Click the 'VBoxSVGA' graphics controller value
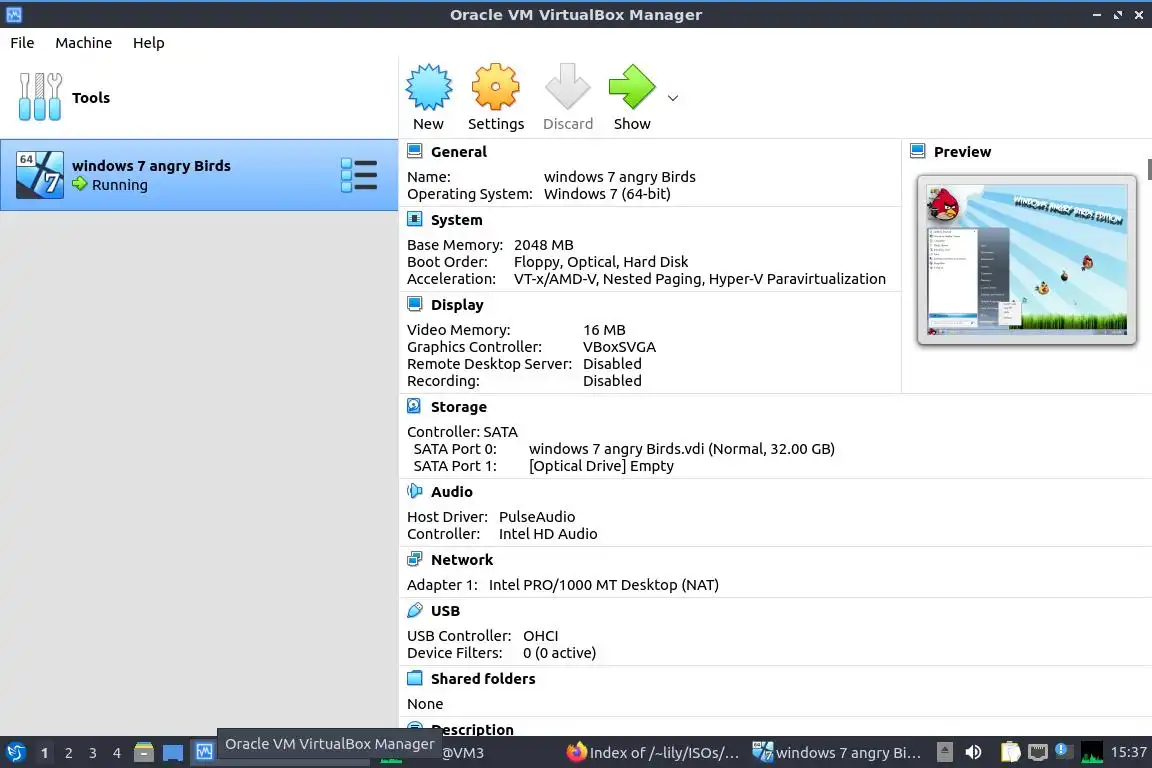The width and height of the screenshot is (1152, 768). click(x=619, y=347)
